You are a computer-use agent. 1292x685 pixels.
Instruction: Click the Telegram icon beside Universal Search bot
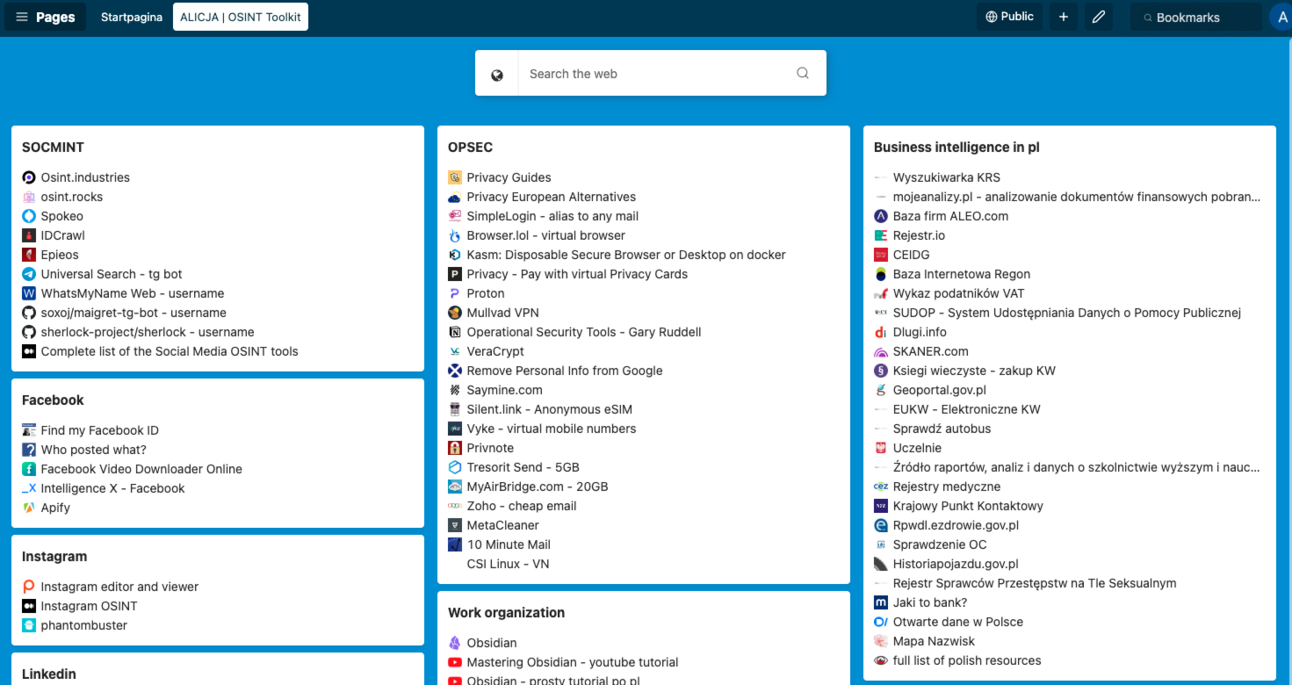pos(29,274)
